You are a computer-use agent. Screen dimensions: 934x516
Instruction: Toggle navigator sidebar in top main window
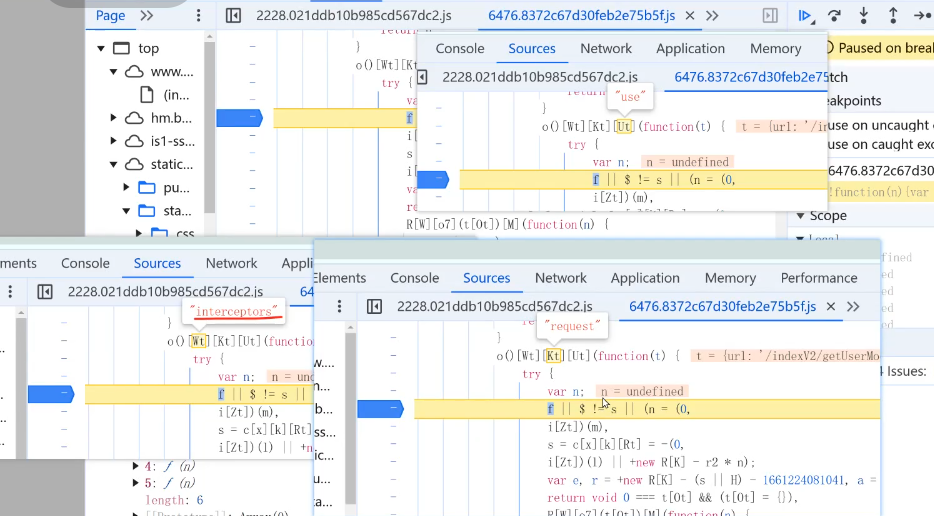tap(234, 15)
